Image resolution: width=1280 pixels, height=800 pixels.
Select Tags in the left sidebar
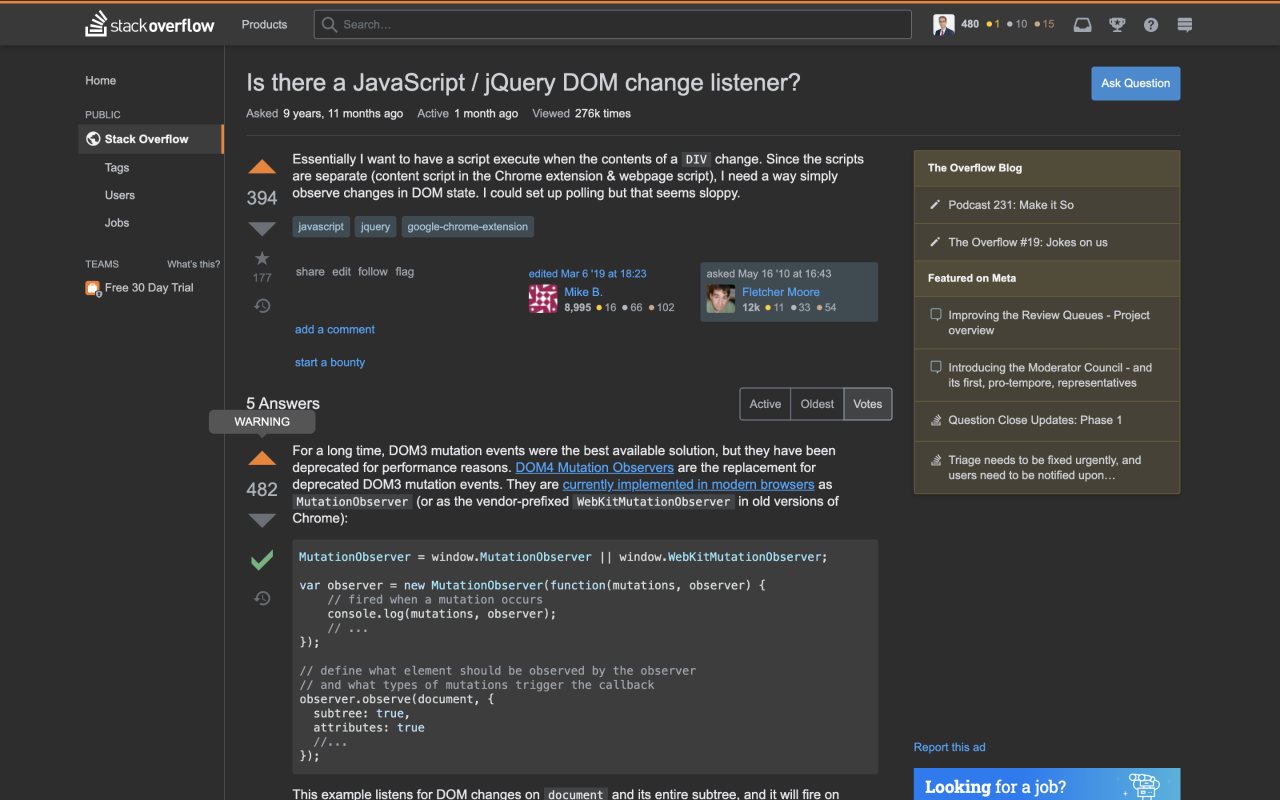(117, 168)
